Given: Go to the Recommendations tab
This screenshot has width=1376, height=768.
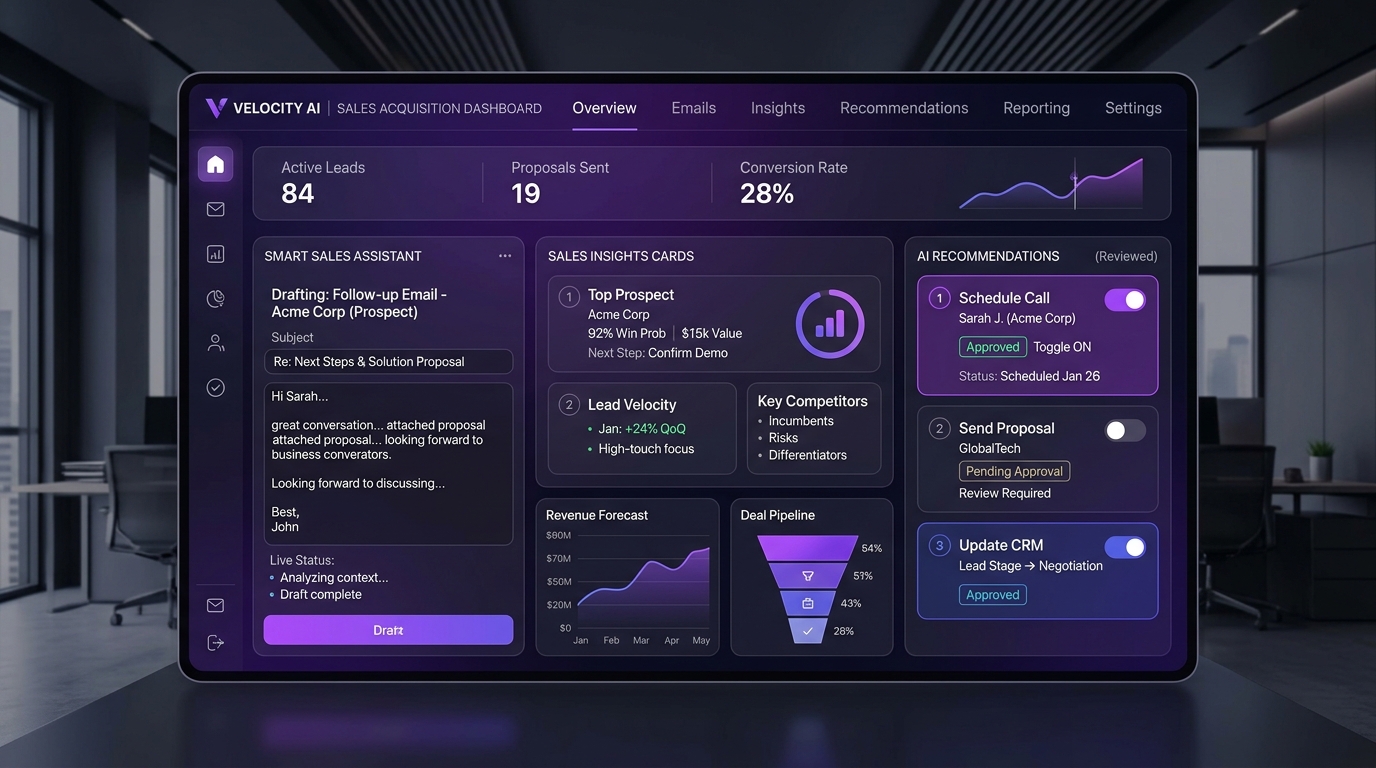Looking at the screenshot, I should click(x=904, y=108).
